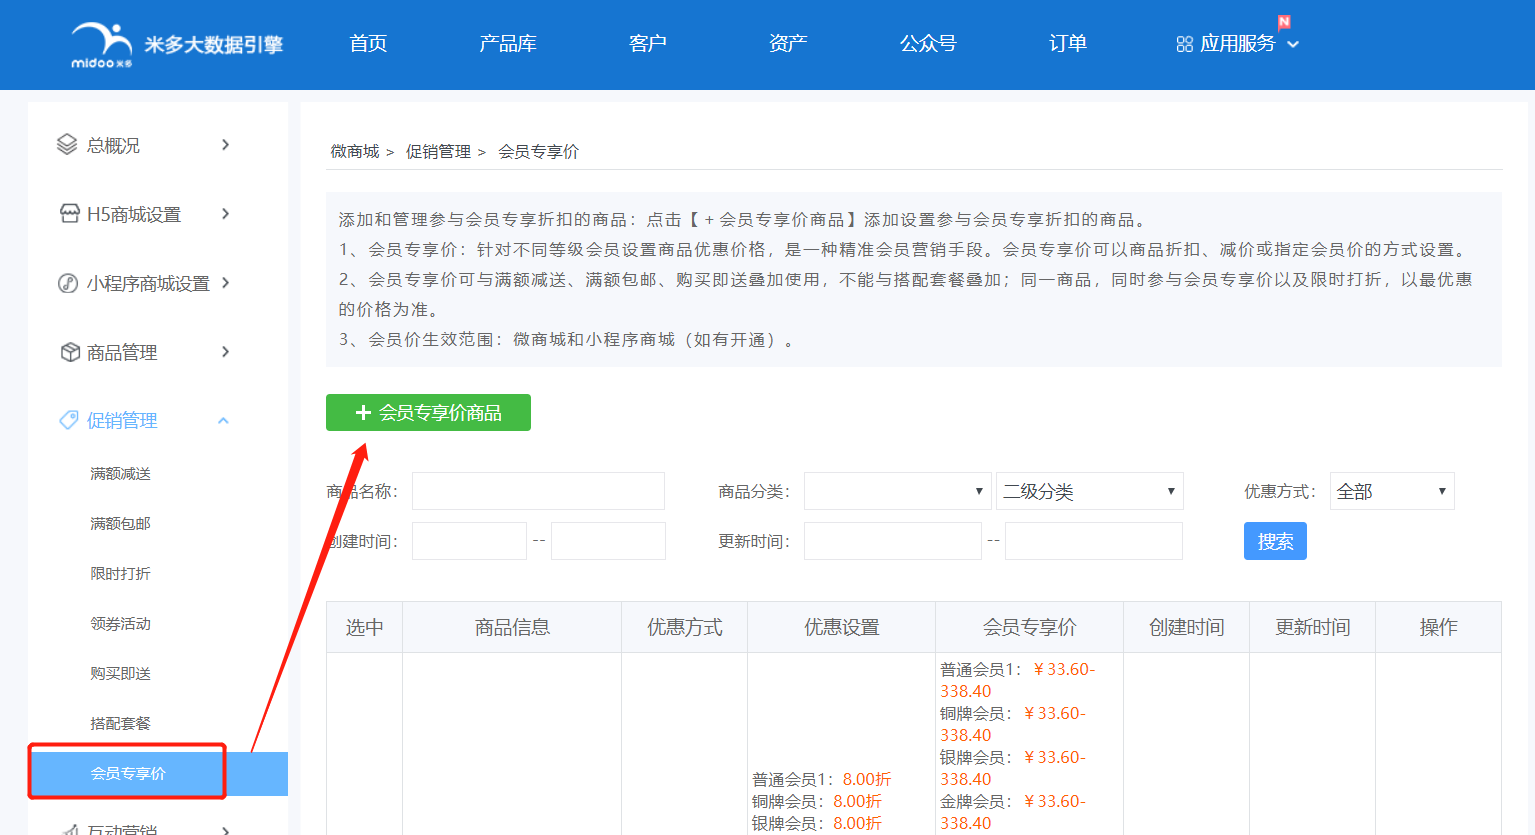Click the red N badge near 应用服务
The height and width of the screenshot is (835, 1535).
(1284, 22)
